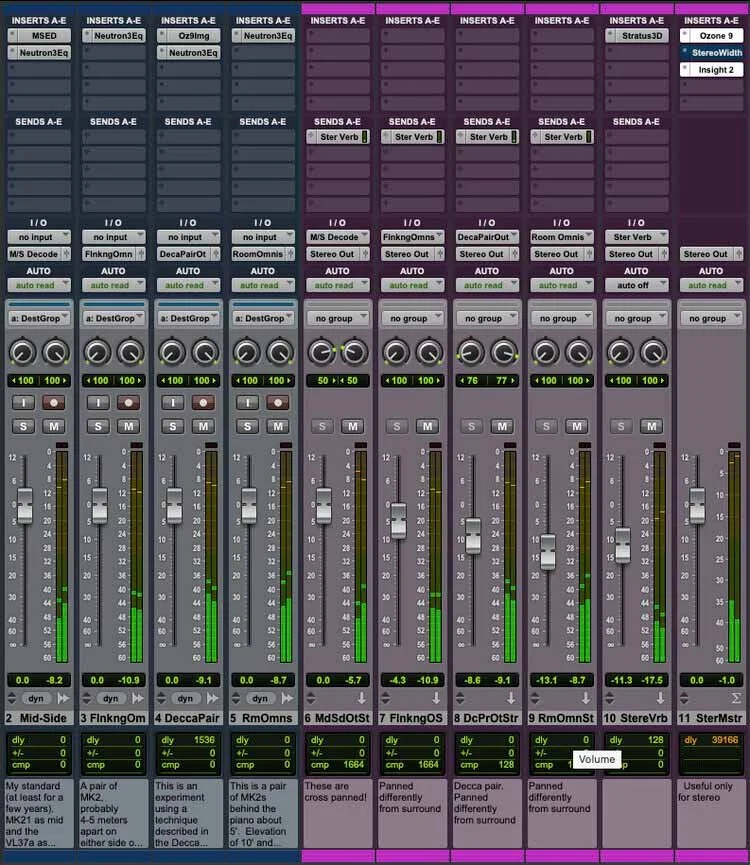Image resolution: width=750 pixels, height=865 pixels.
Task: Click the right pan knob of MdSdOtSt
Action: (x=355, y=353)
